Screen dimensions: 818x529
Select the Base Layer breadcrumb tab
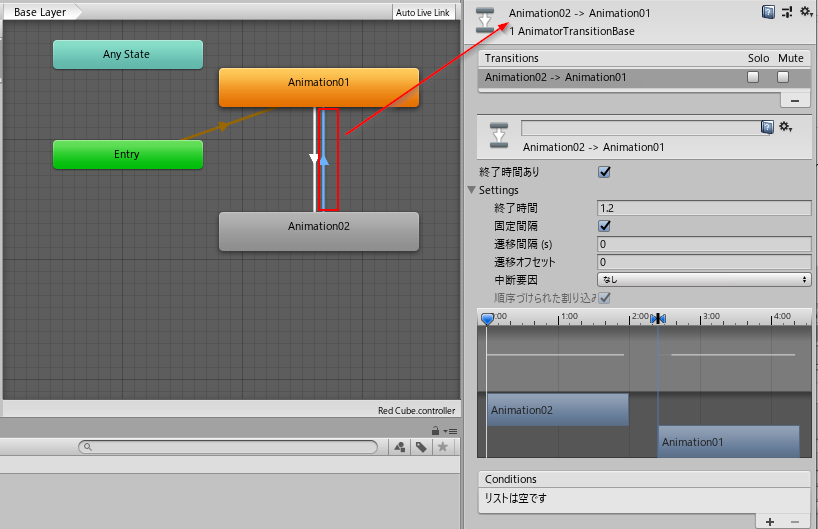[x=40, y=12]
